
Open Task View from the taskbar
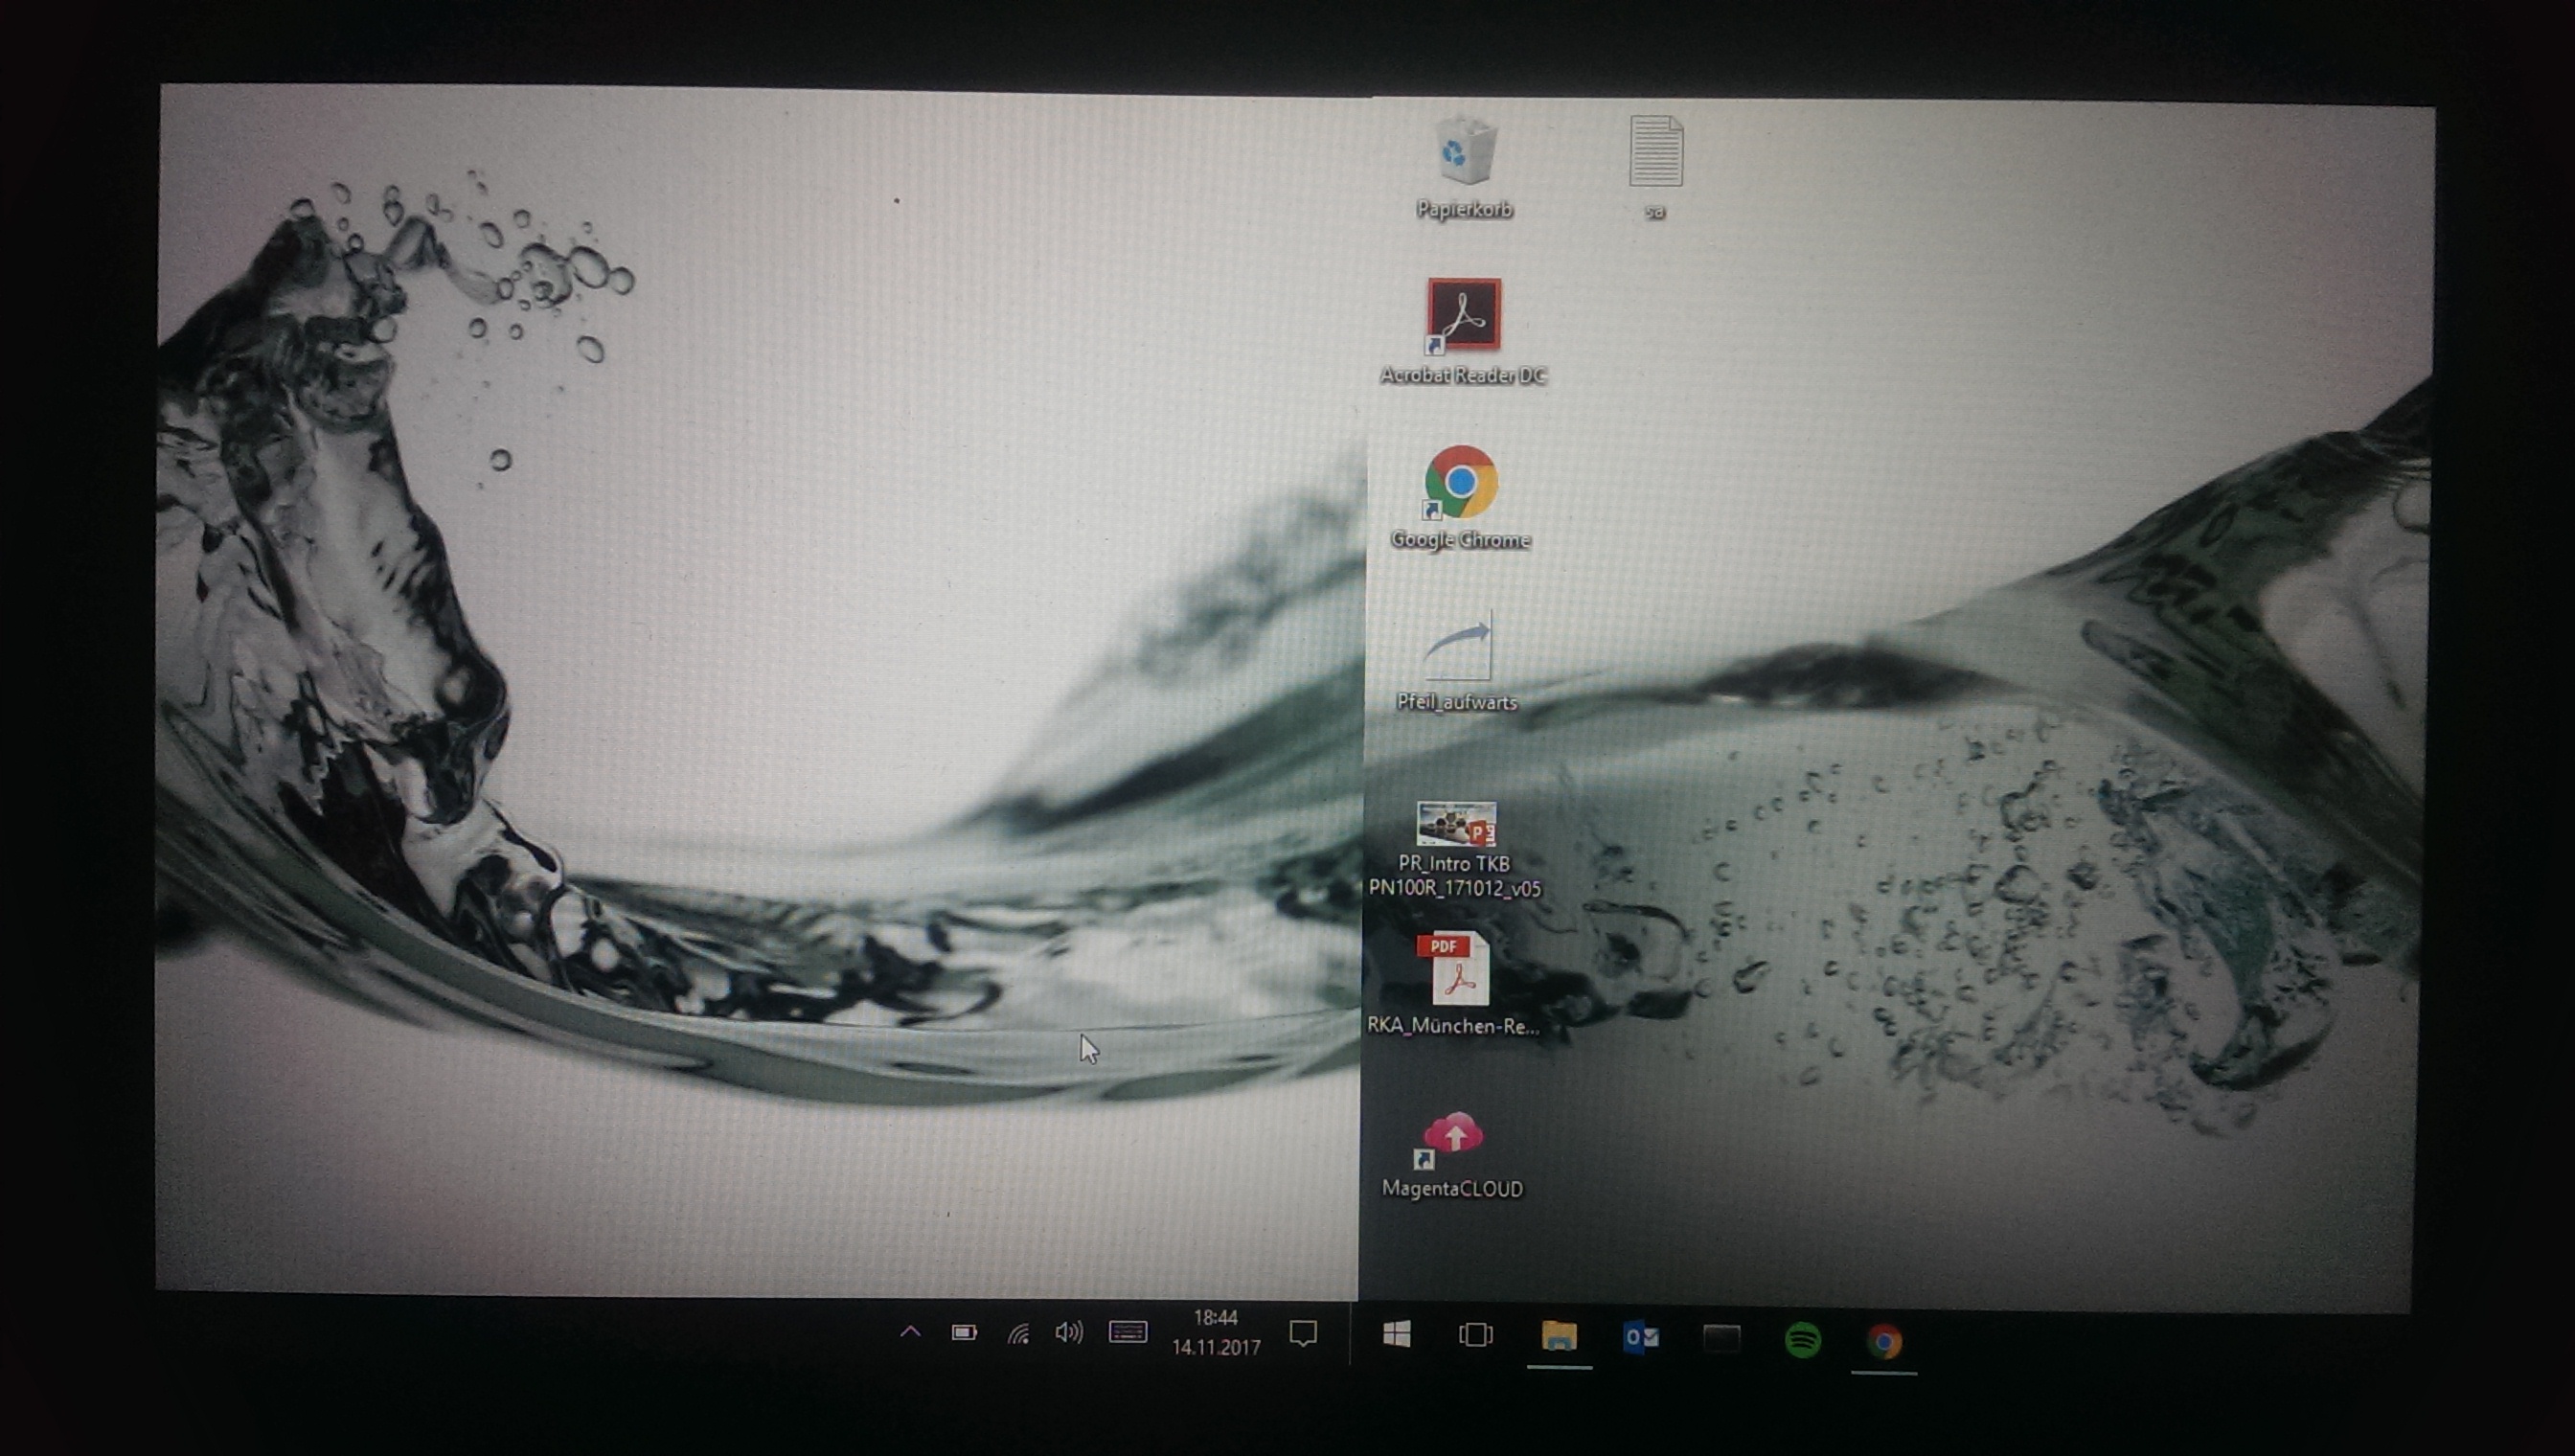pyautogui.click(x=1476, y=1336)
